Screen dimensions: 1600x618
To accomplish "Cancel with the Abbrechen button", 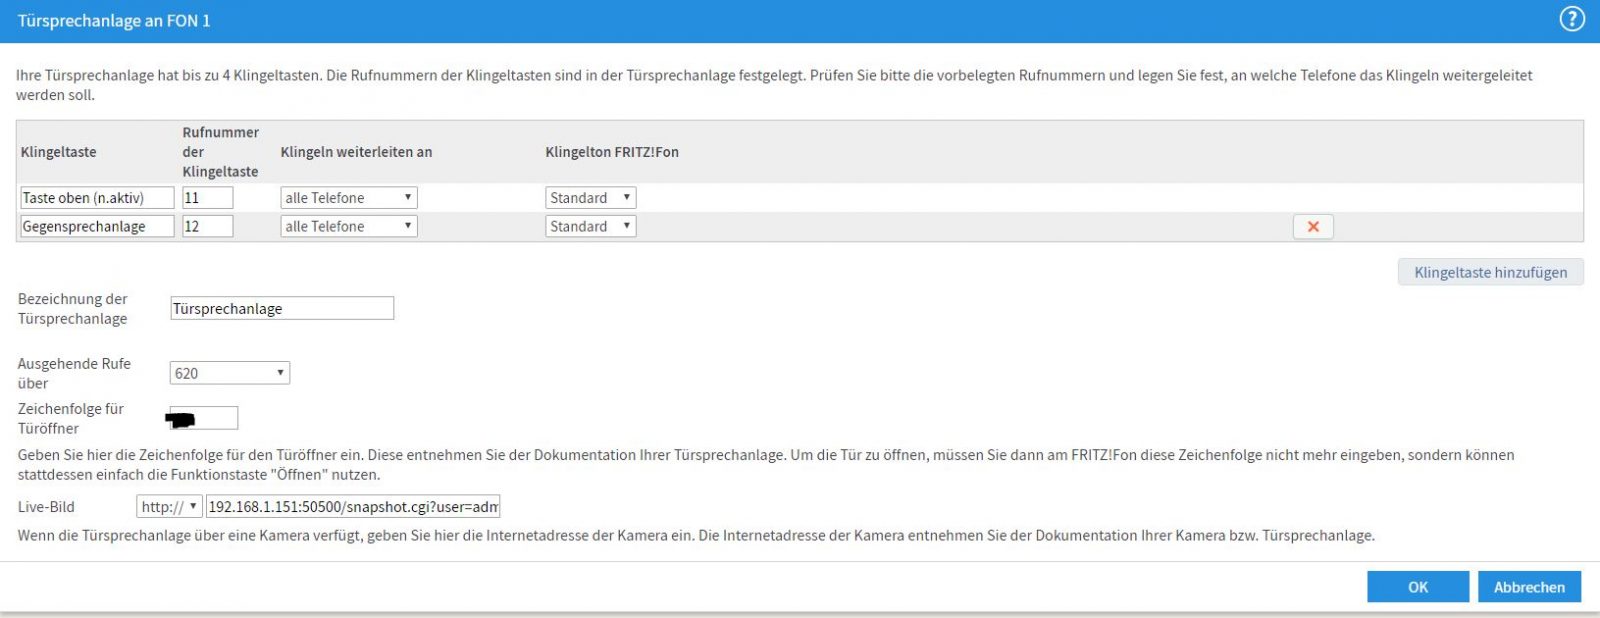I will pos(1529,587).
